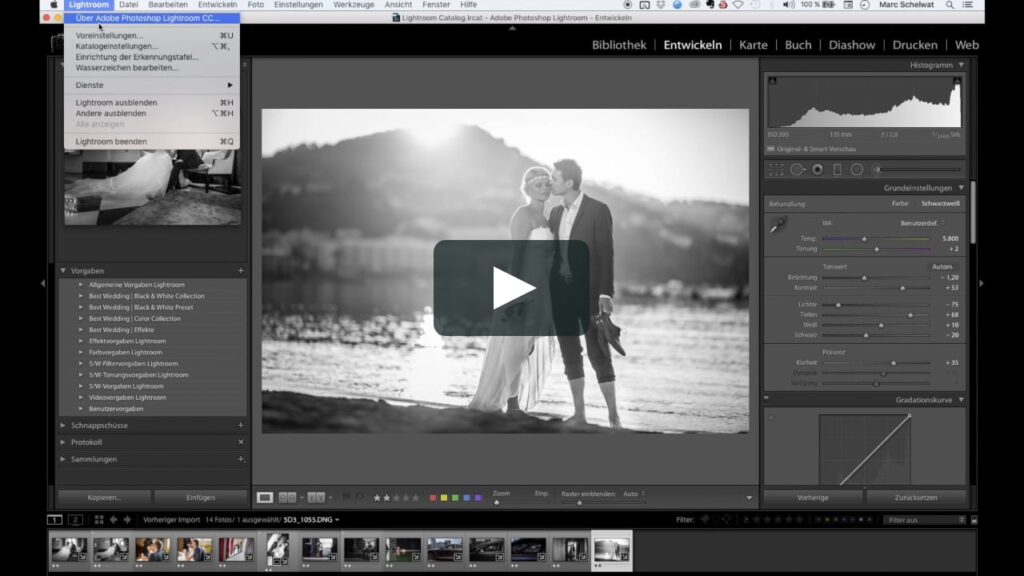The width and height of the screenshot is (1024, 576).
Task: Switch treatment to Schwarzweiß
Action: click(940, 204)
